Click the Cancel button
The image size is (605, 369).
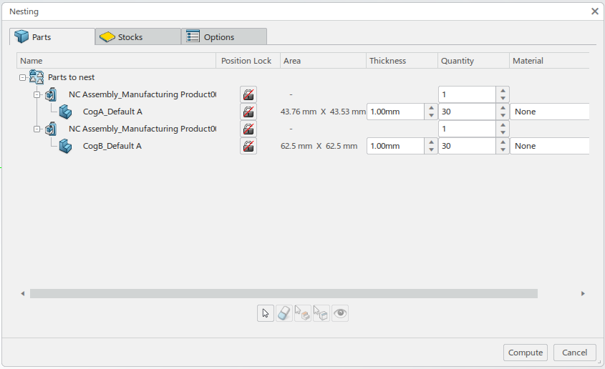click(575, 352)
